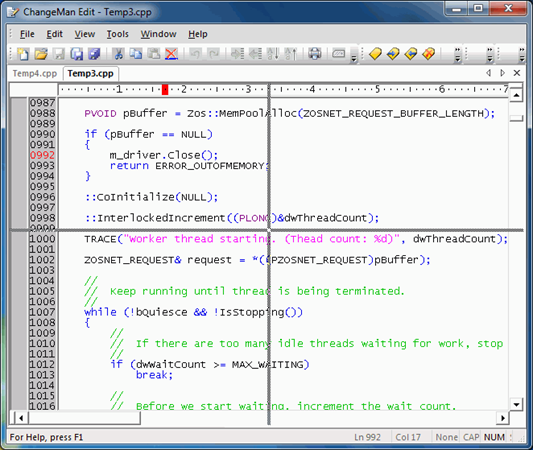Viewport: 533px width, 450px height.
Task: Expand the rightmost toolbar overflow chevron
Action: [x=522, y=55]
